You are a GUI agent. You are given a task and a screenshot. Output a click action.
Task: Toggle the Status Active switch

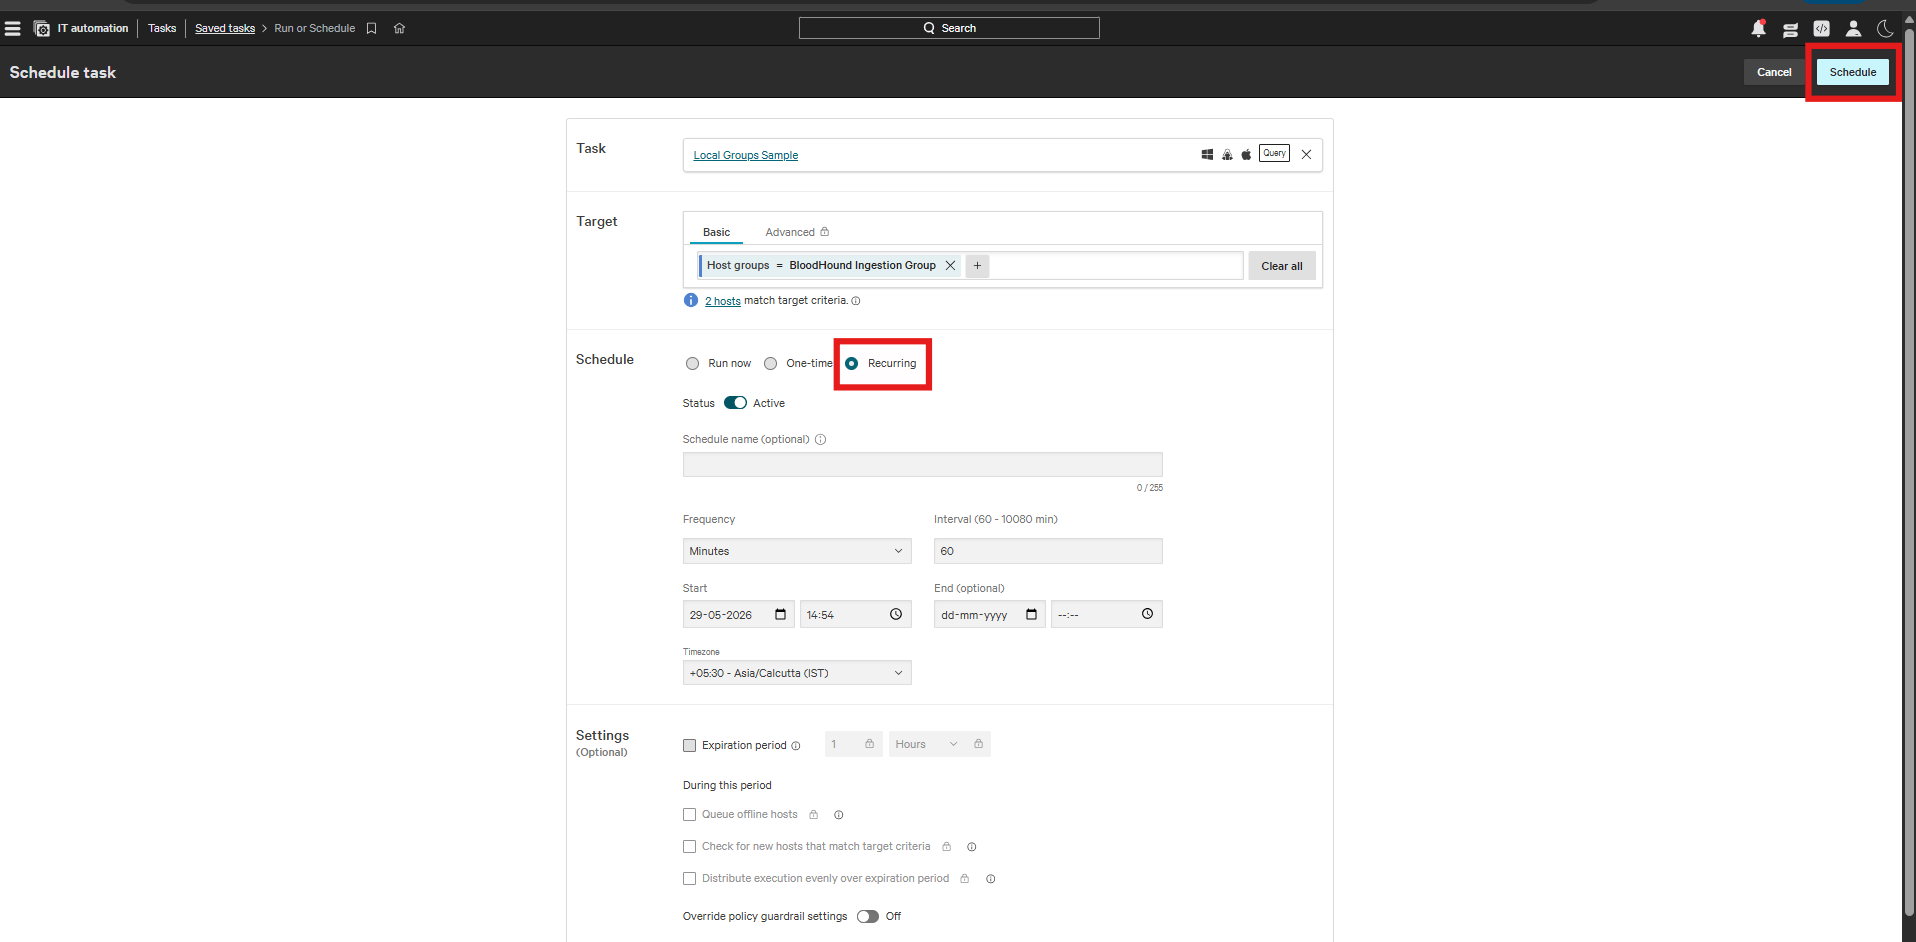click(735, 403)
